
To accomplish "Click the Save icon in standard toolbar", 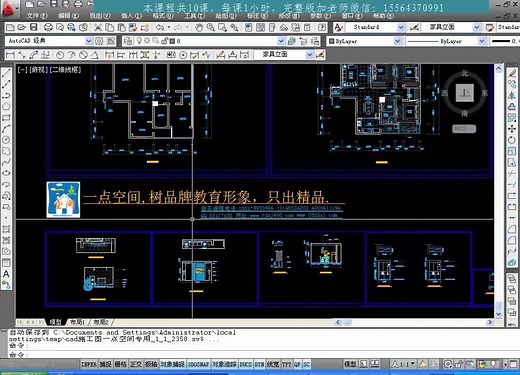I will [33, 27].
